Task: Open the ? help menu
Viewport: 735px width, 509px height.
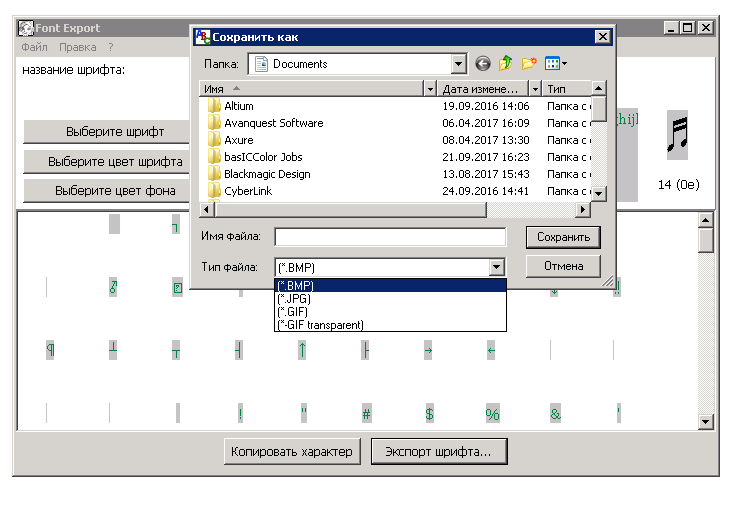Action: pos(111,47)
